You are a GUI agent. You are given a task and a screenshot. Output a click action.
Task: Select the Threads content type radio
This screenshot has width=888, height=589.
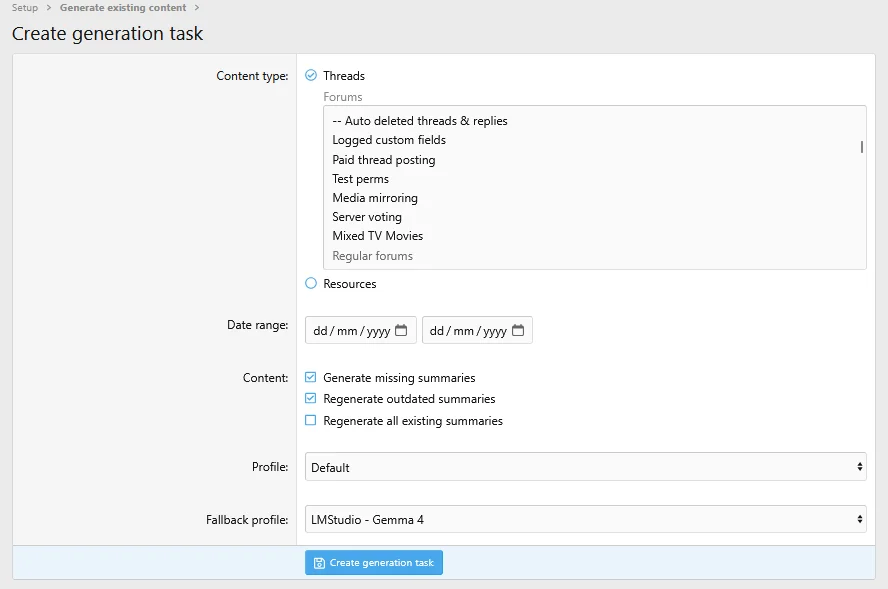click(x=311, y=75)
